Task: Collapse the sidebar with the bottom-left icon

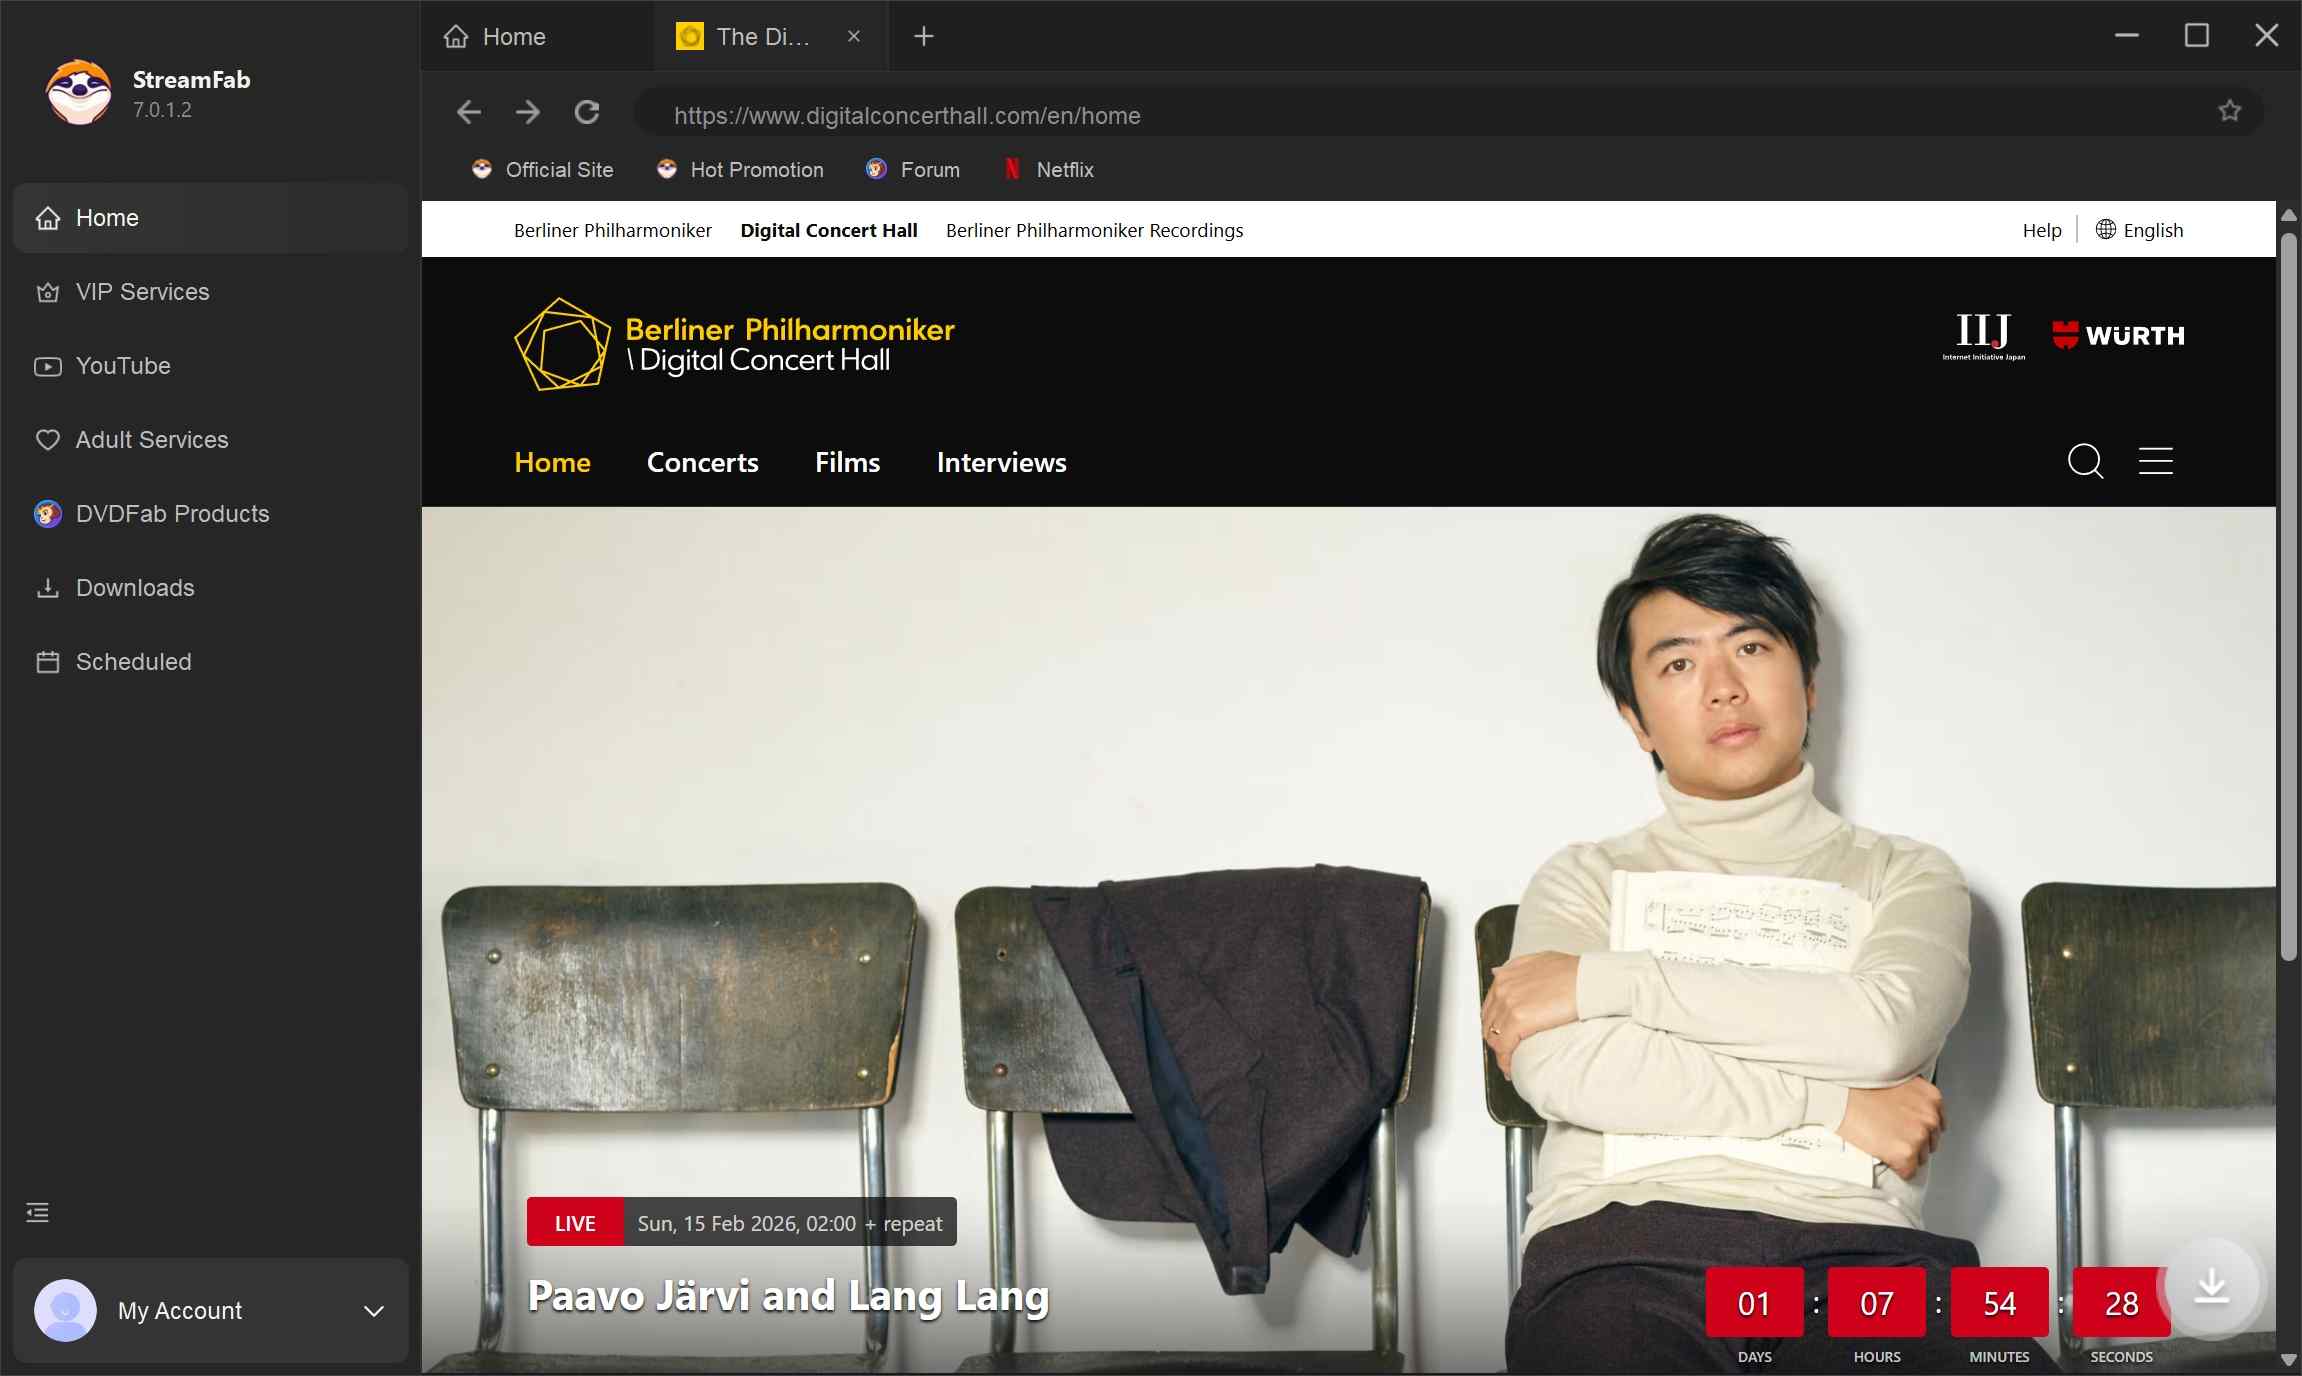Action: [x=38, y=1213]
